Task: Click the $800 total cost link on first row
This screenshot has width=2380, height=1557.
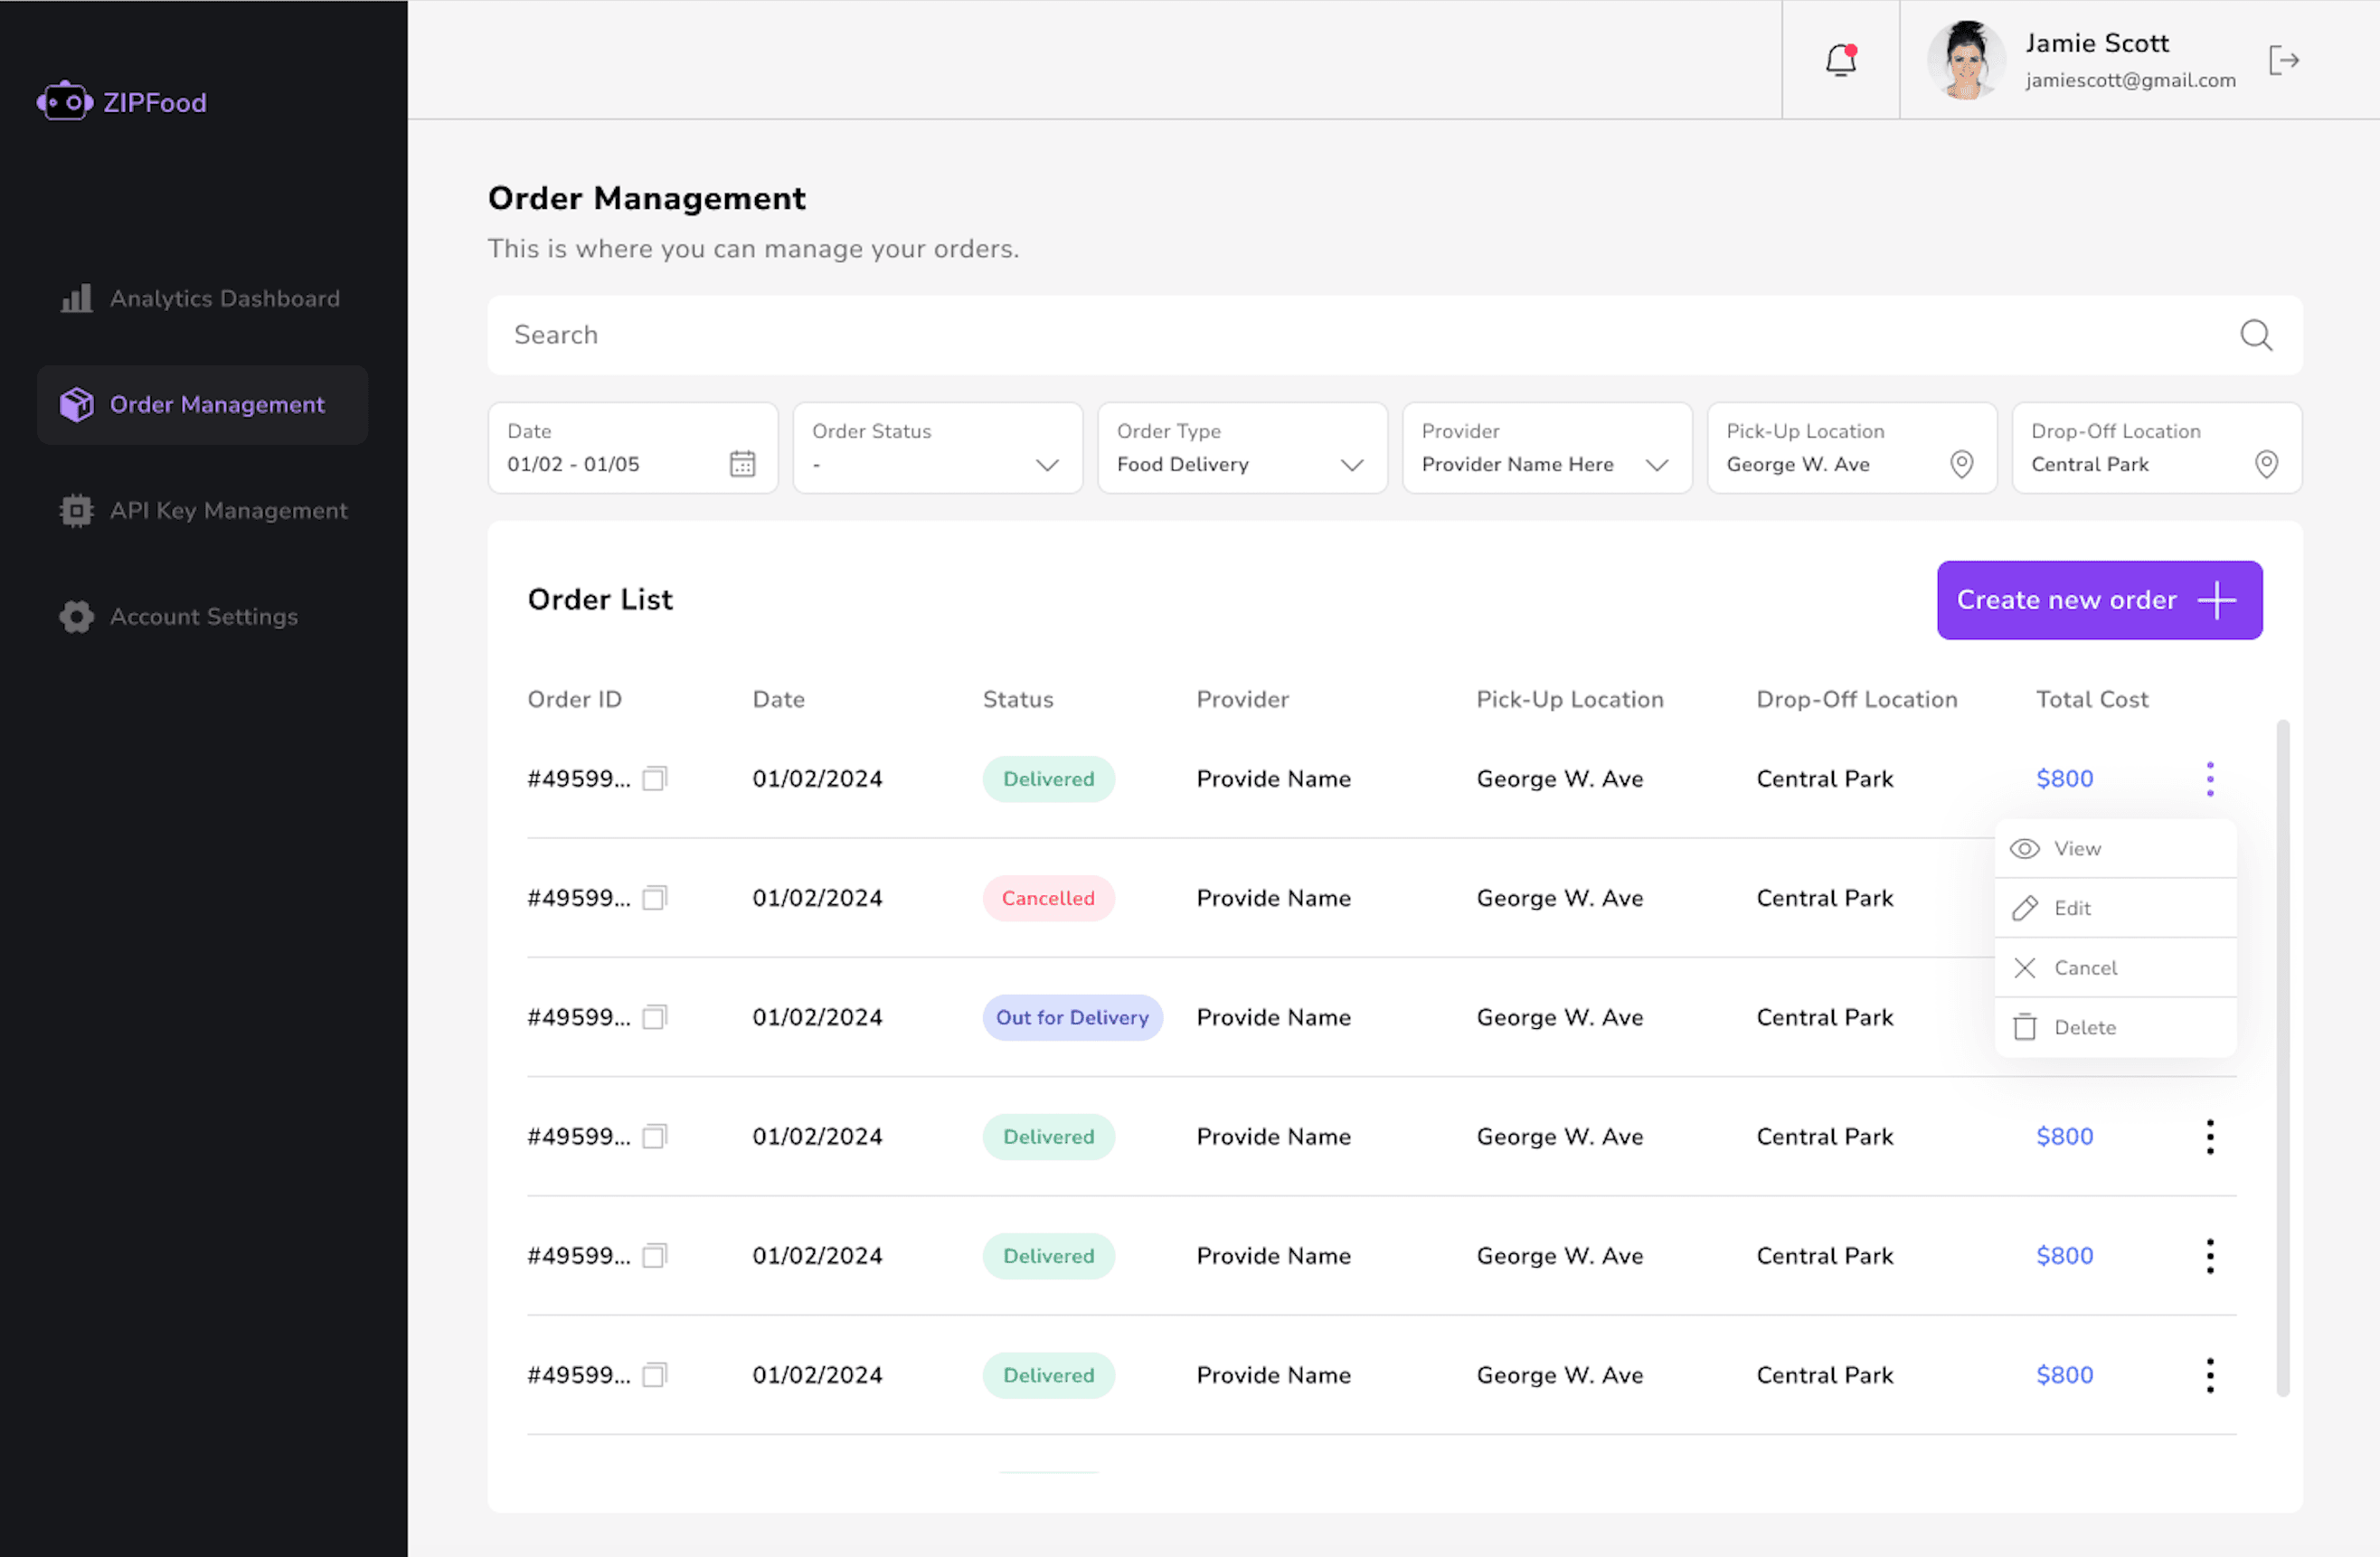Action: 2064,778
